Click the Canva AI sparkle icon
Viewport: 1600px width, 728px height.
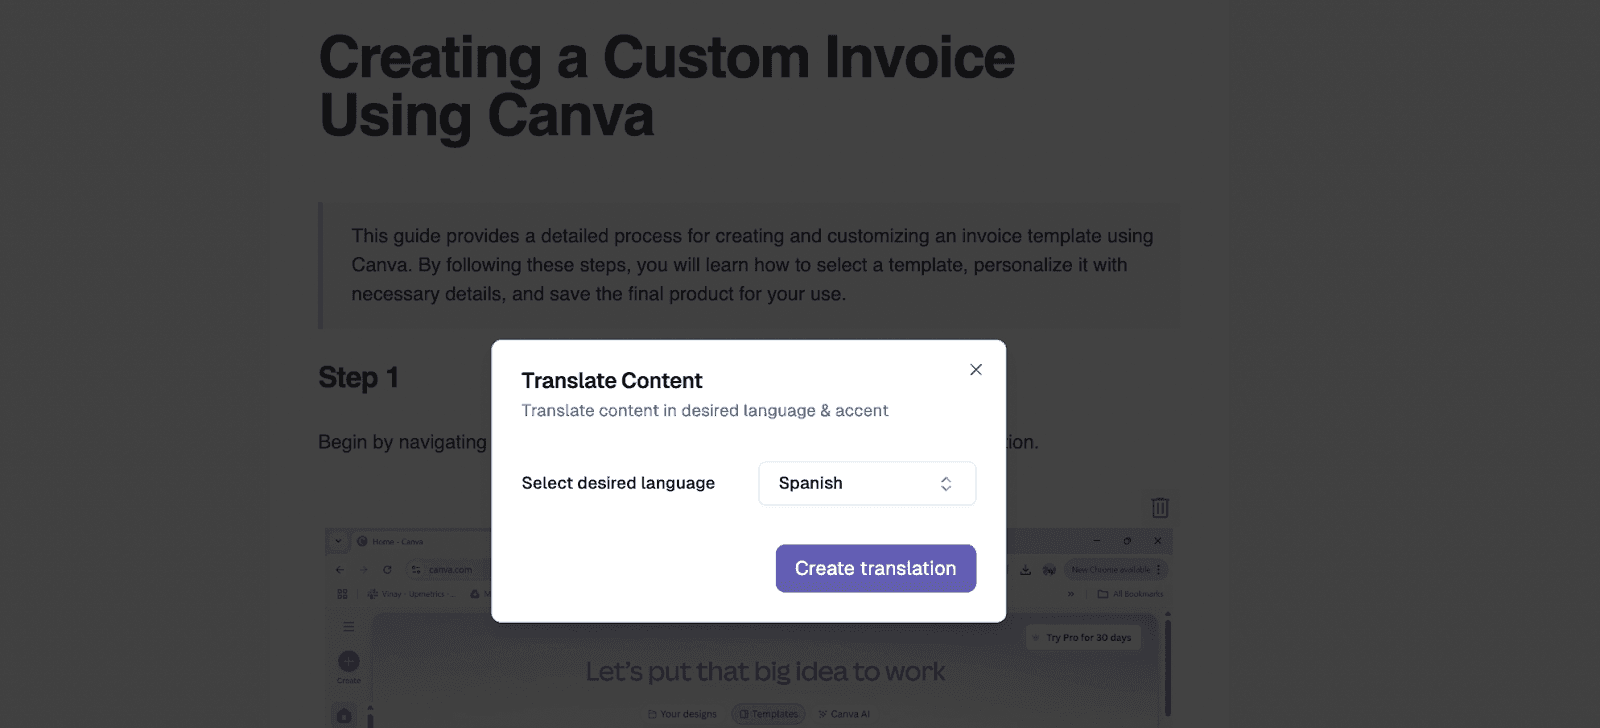coord(822,713)
